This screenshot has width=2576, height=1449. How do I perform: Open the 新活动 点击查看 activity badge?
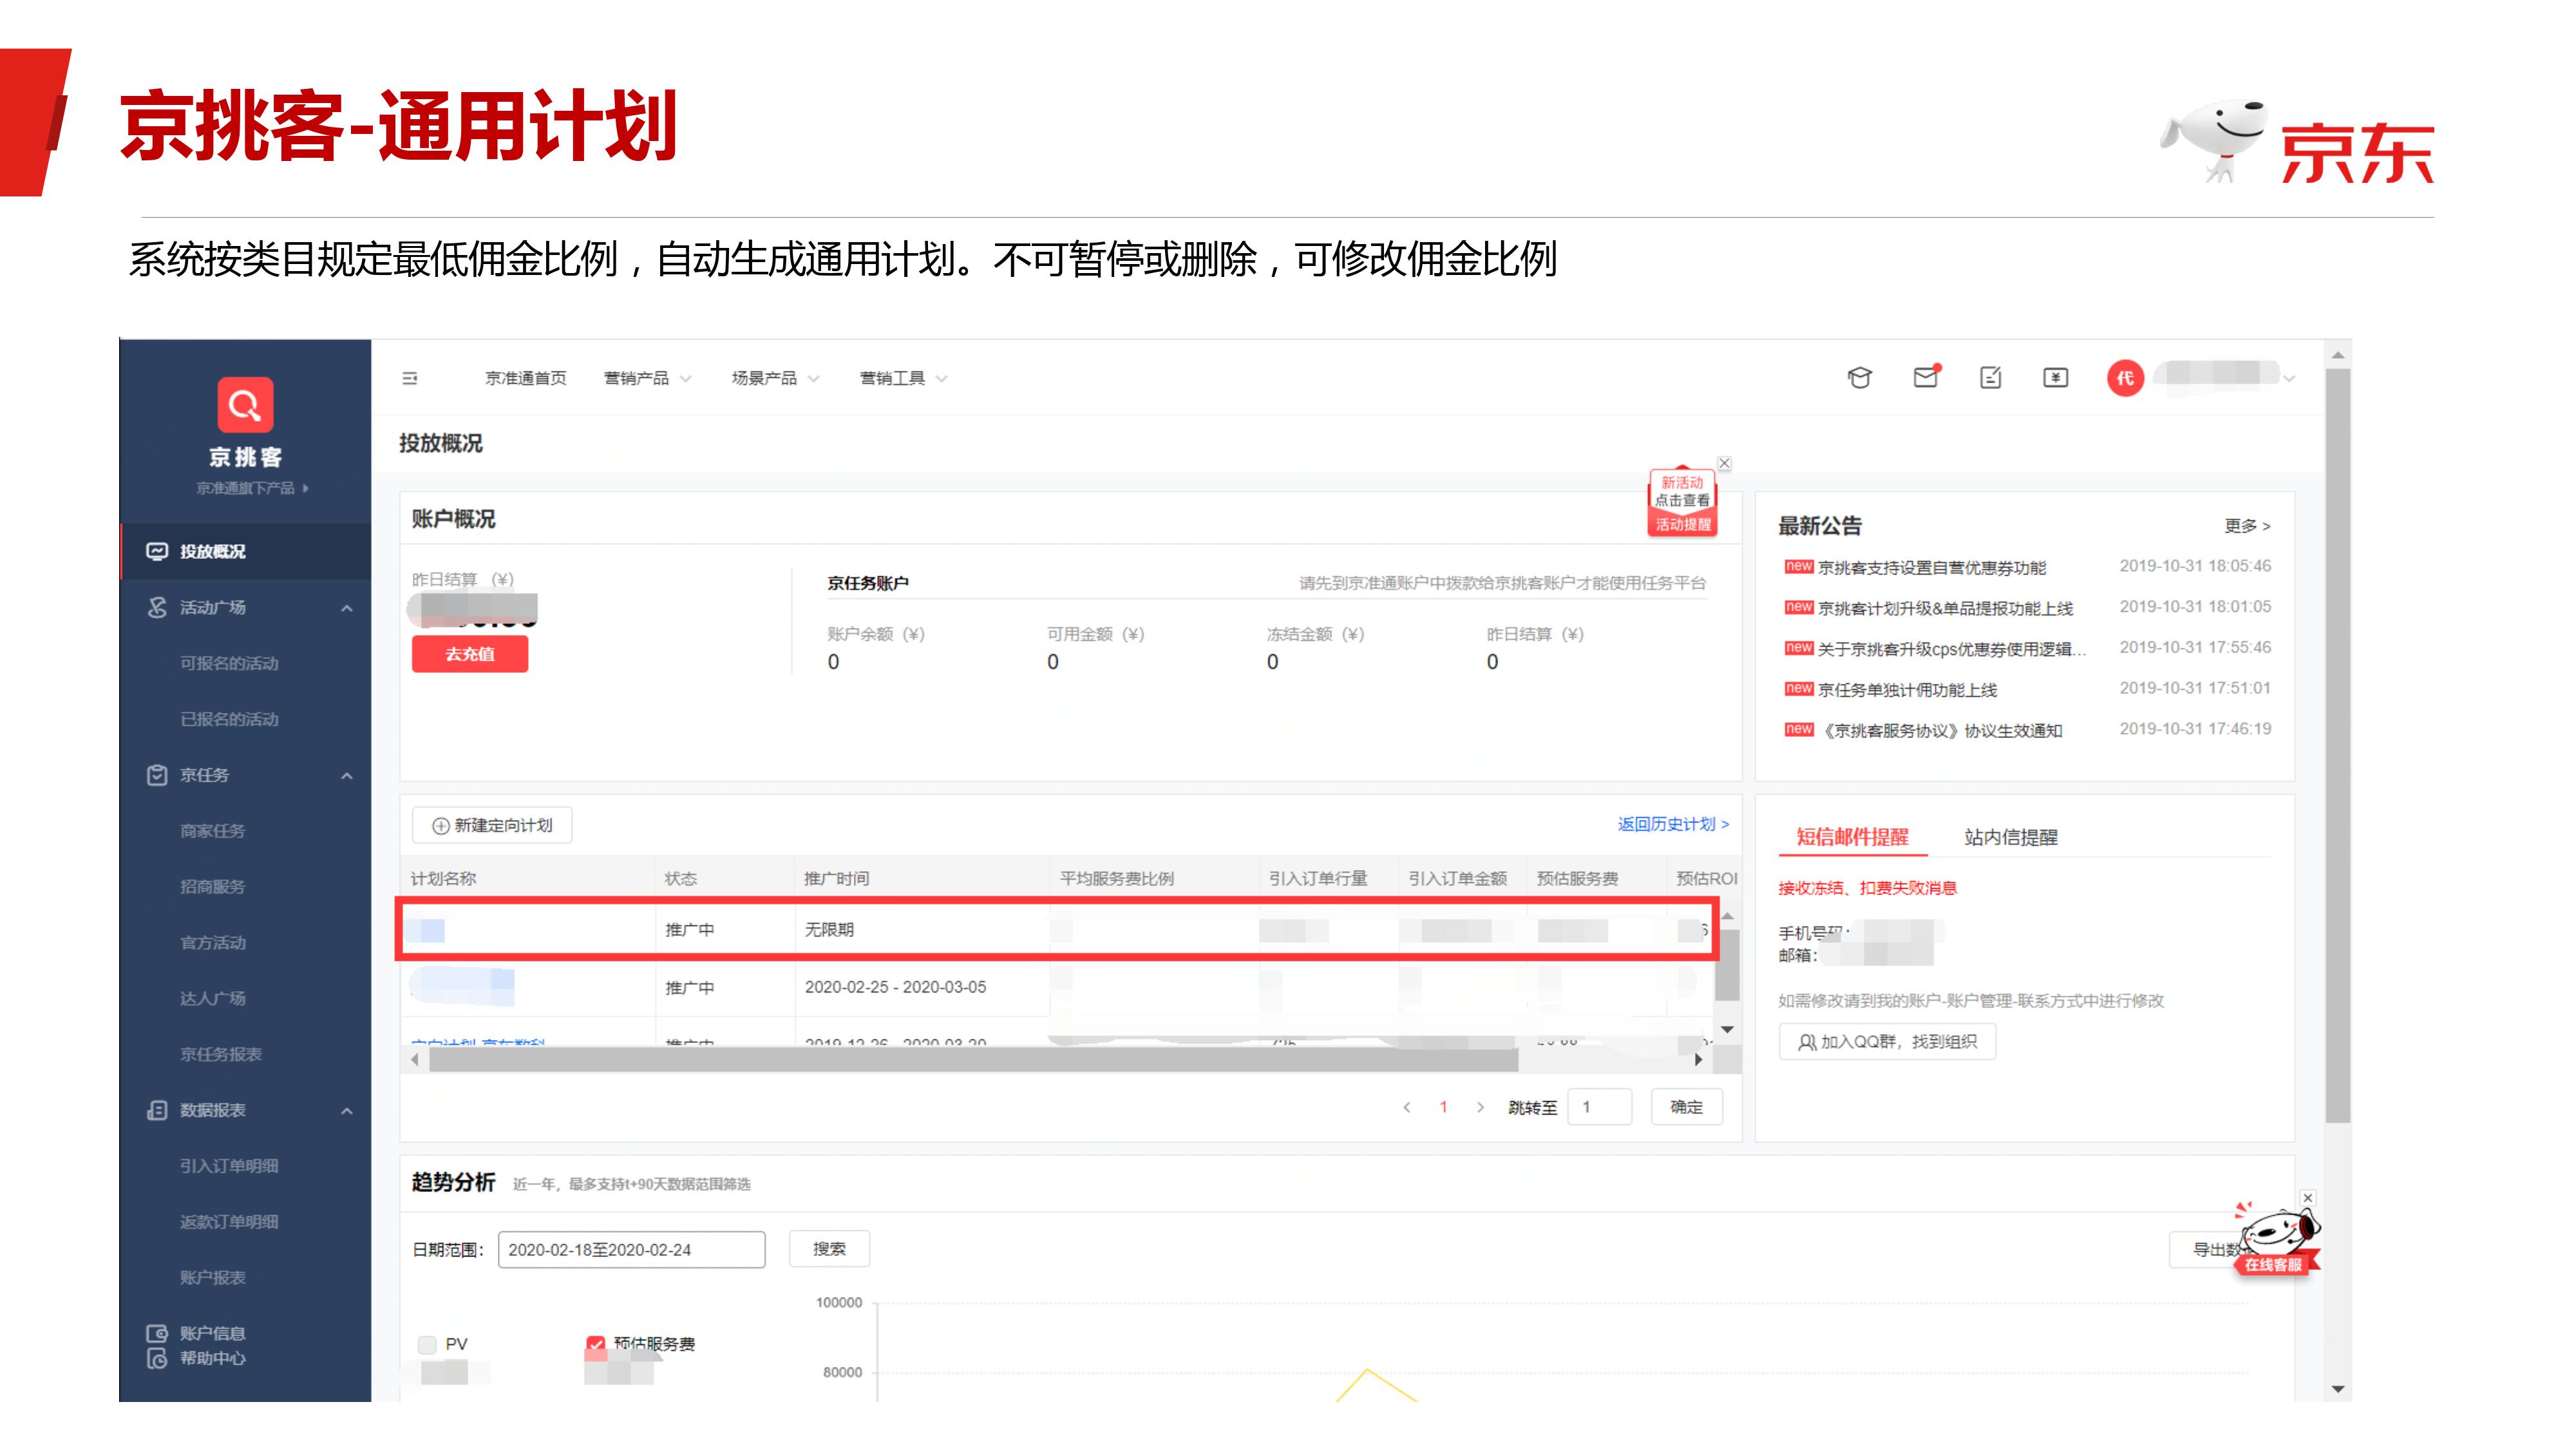(x=1682, y=502)
